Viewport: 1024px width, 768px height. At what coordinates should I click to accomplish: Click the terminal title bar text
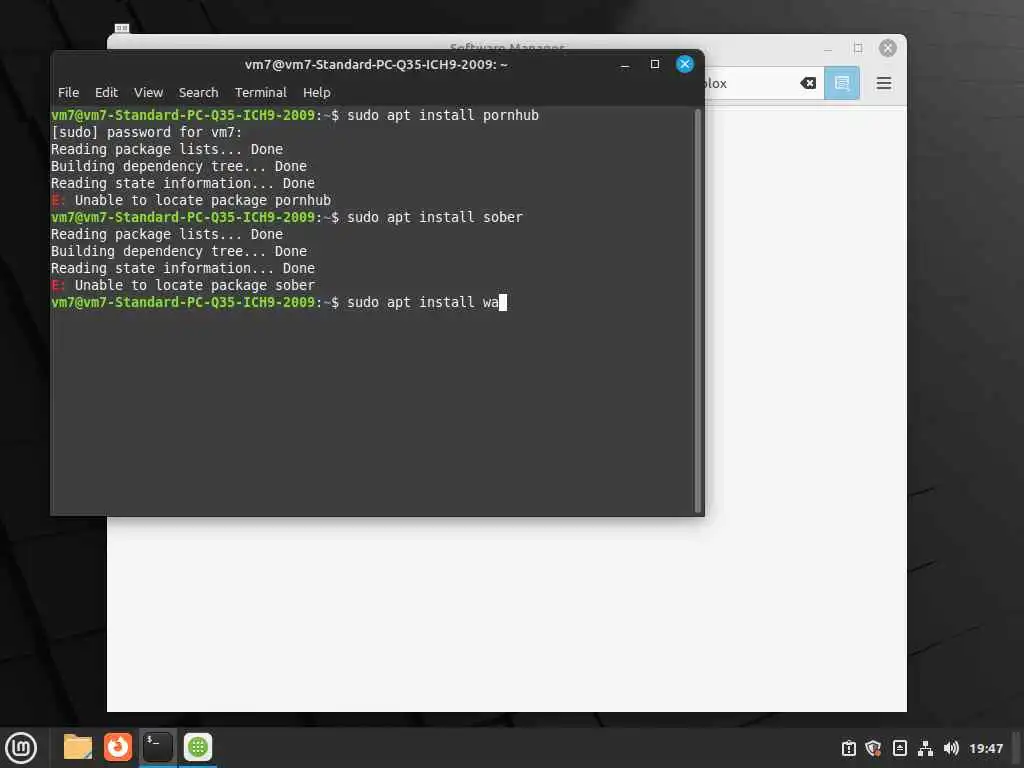tap(376, 65)
